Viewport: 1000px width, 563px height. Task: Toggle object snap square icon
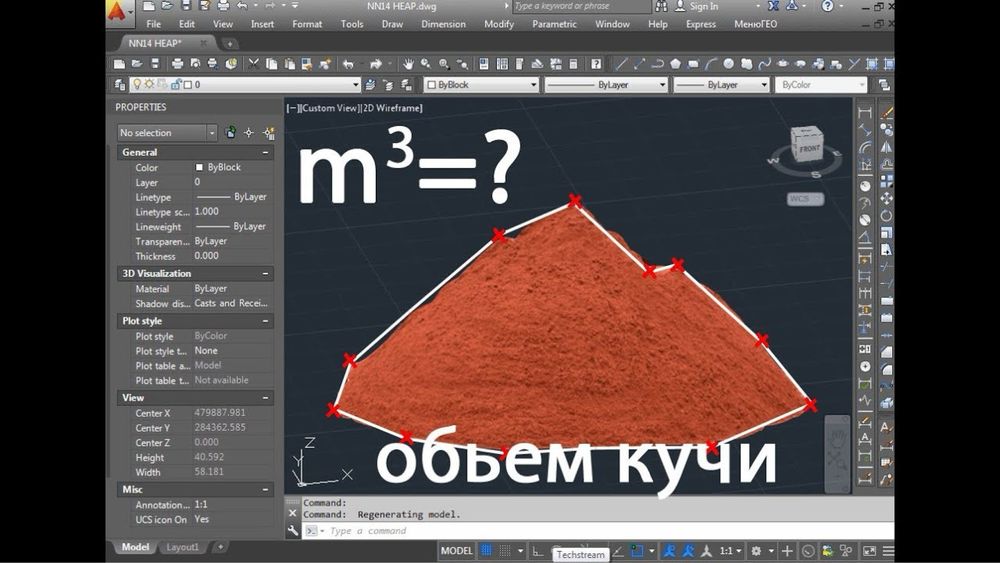coord(636,550)
